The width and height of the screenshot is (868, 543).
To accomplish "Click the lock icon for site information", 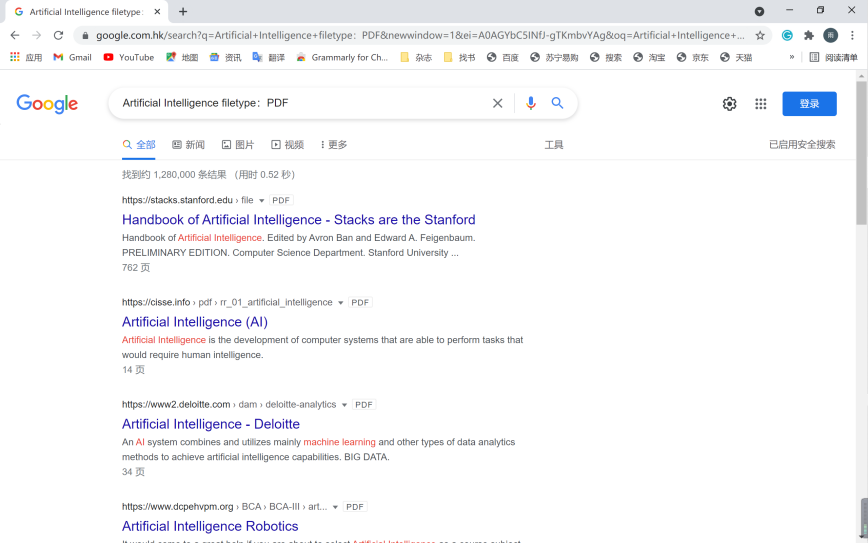I will pyautogui.click(x=85, y=35).
